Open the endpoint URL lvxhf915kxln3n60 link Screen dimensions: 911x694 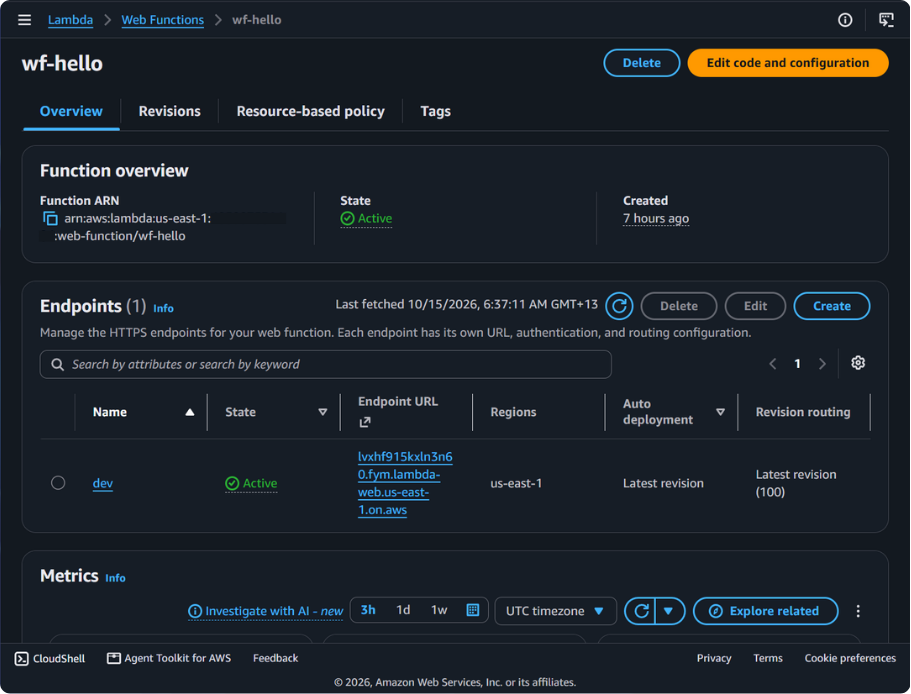click(405, 483)
